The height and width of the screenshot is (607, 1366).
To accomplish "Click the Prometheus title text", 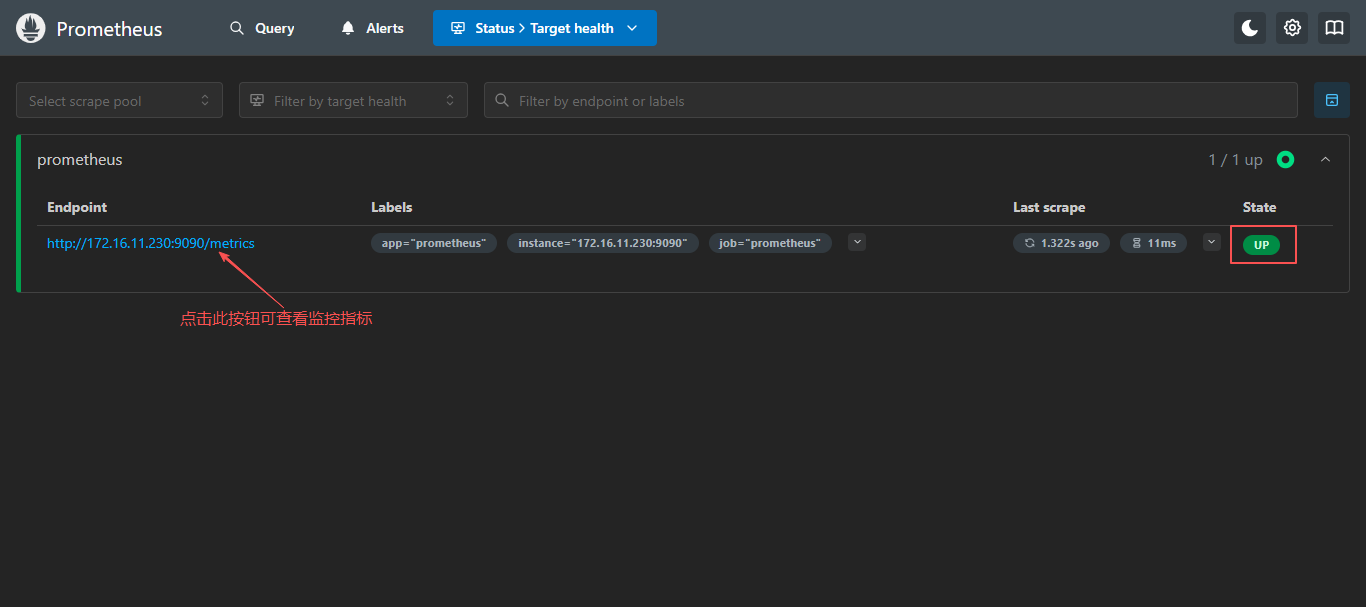I will point(109,29).
